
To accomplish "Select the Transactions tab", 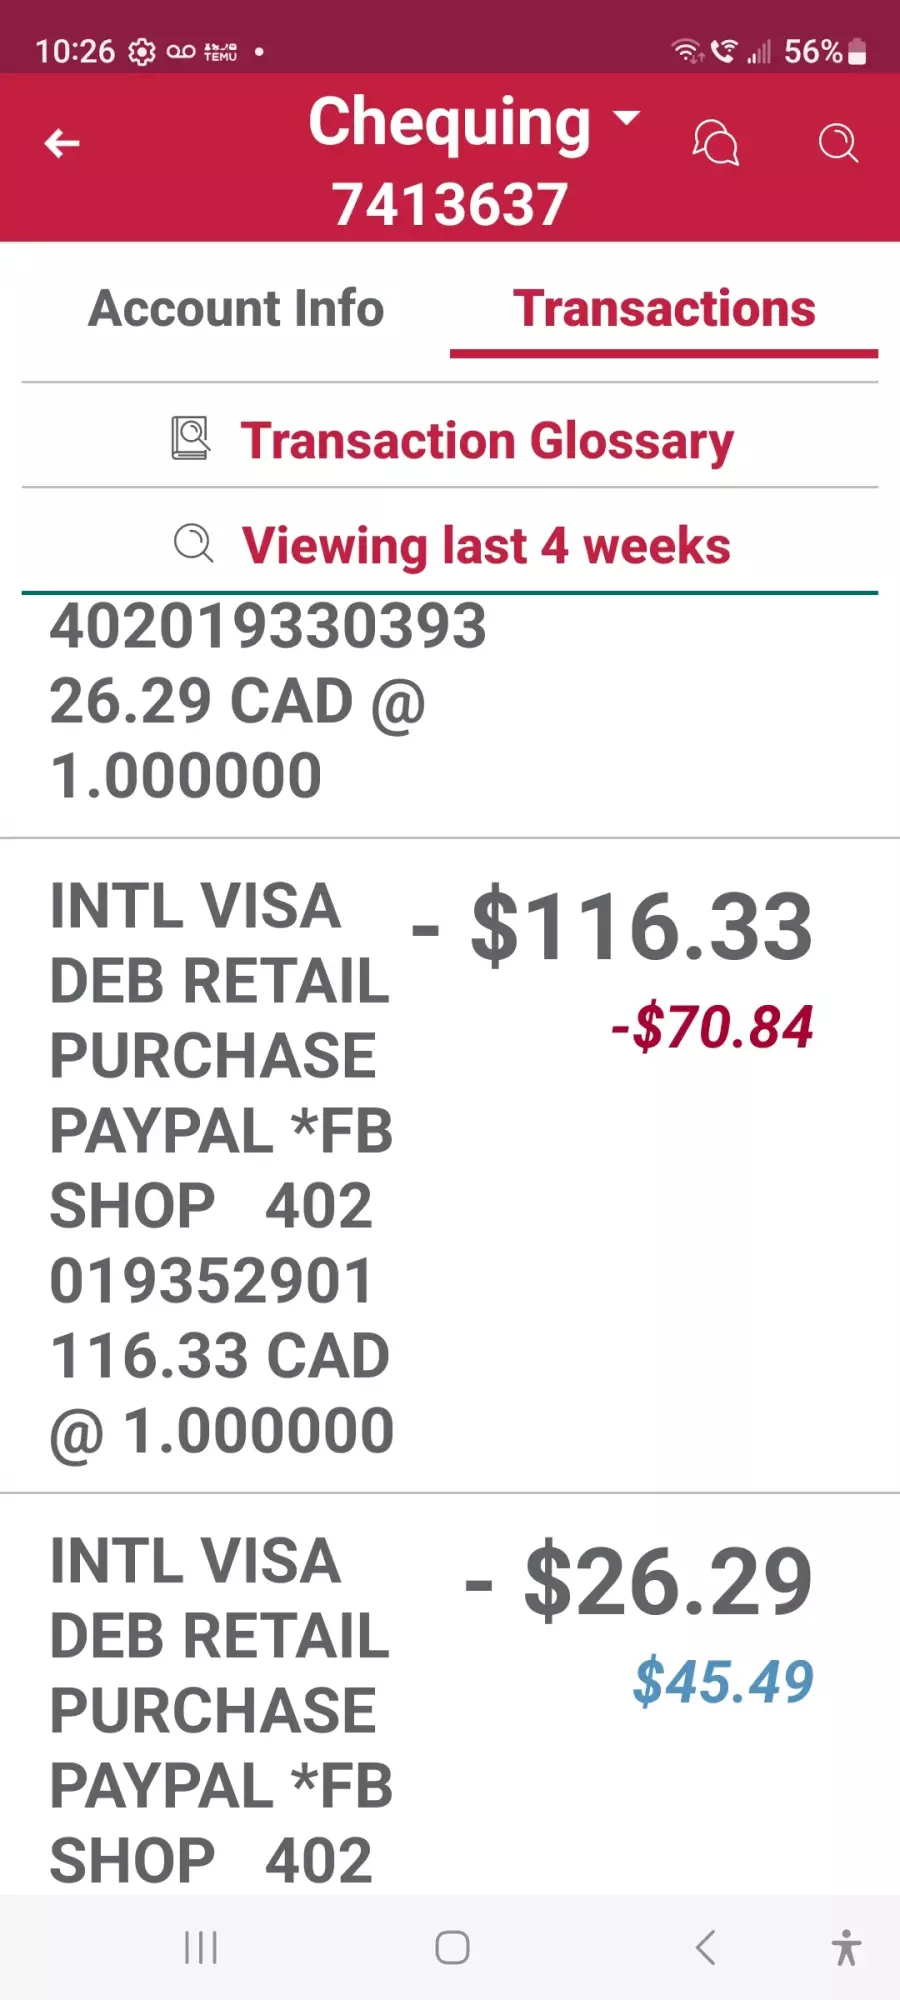I will coord(664,308).
